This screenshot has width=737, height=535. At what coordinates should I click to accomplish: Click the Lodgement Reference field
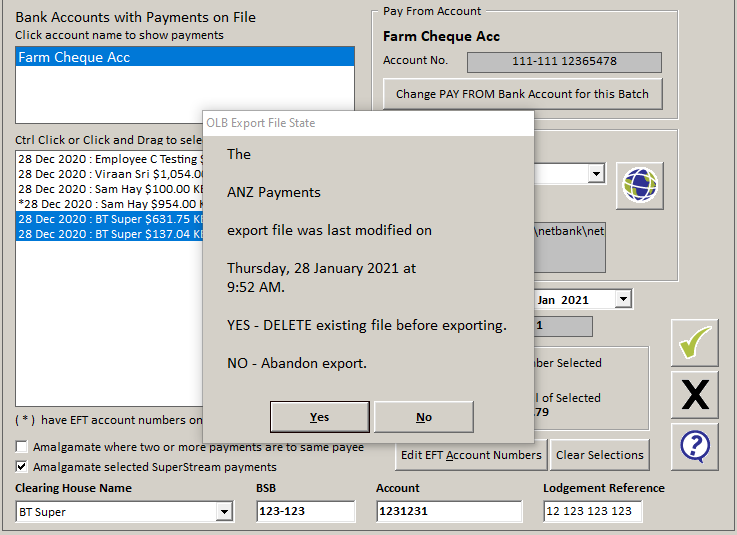click(593, 511)
